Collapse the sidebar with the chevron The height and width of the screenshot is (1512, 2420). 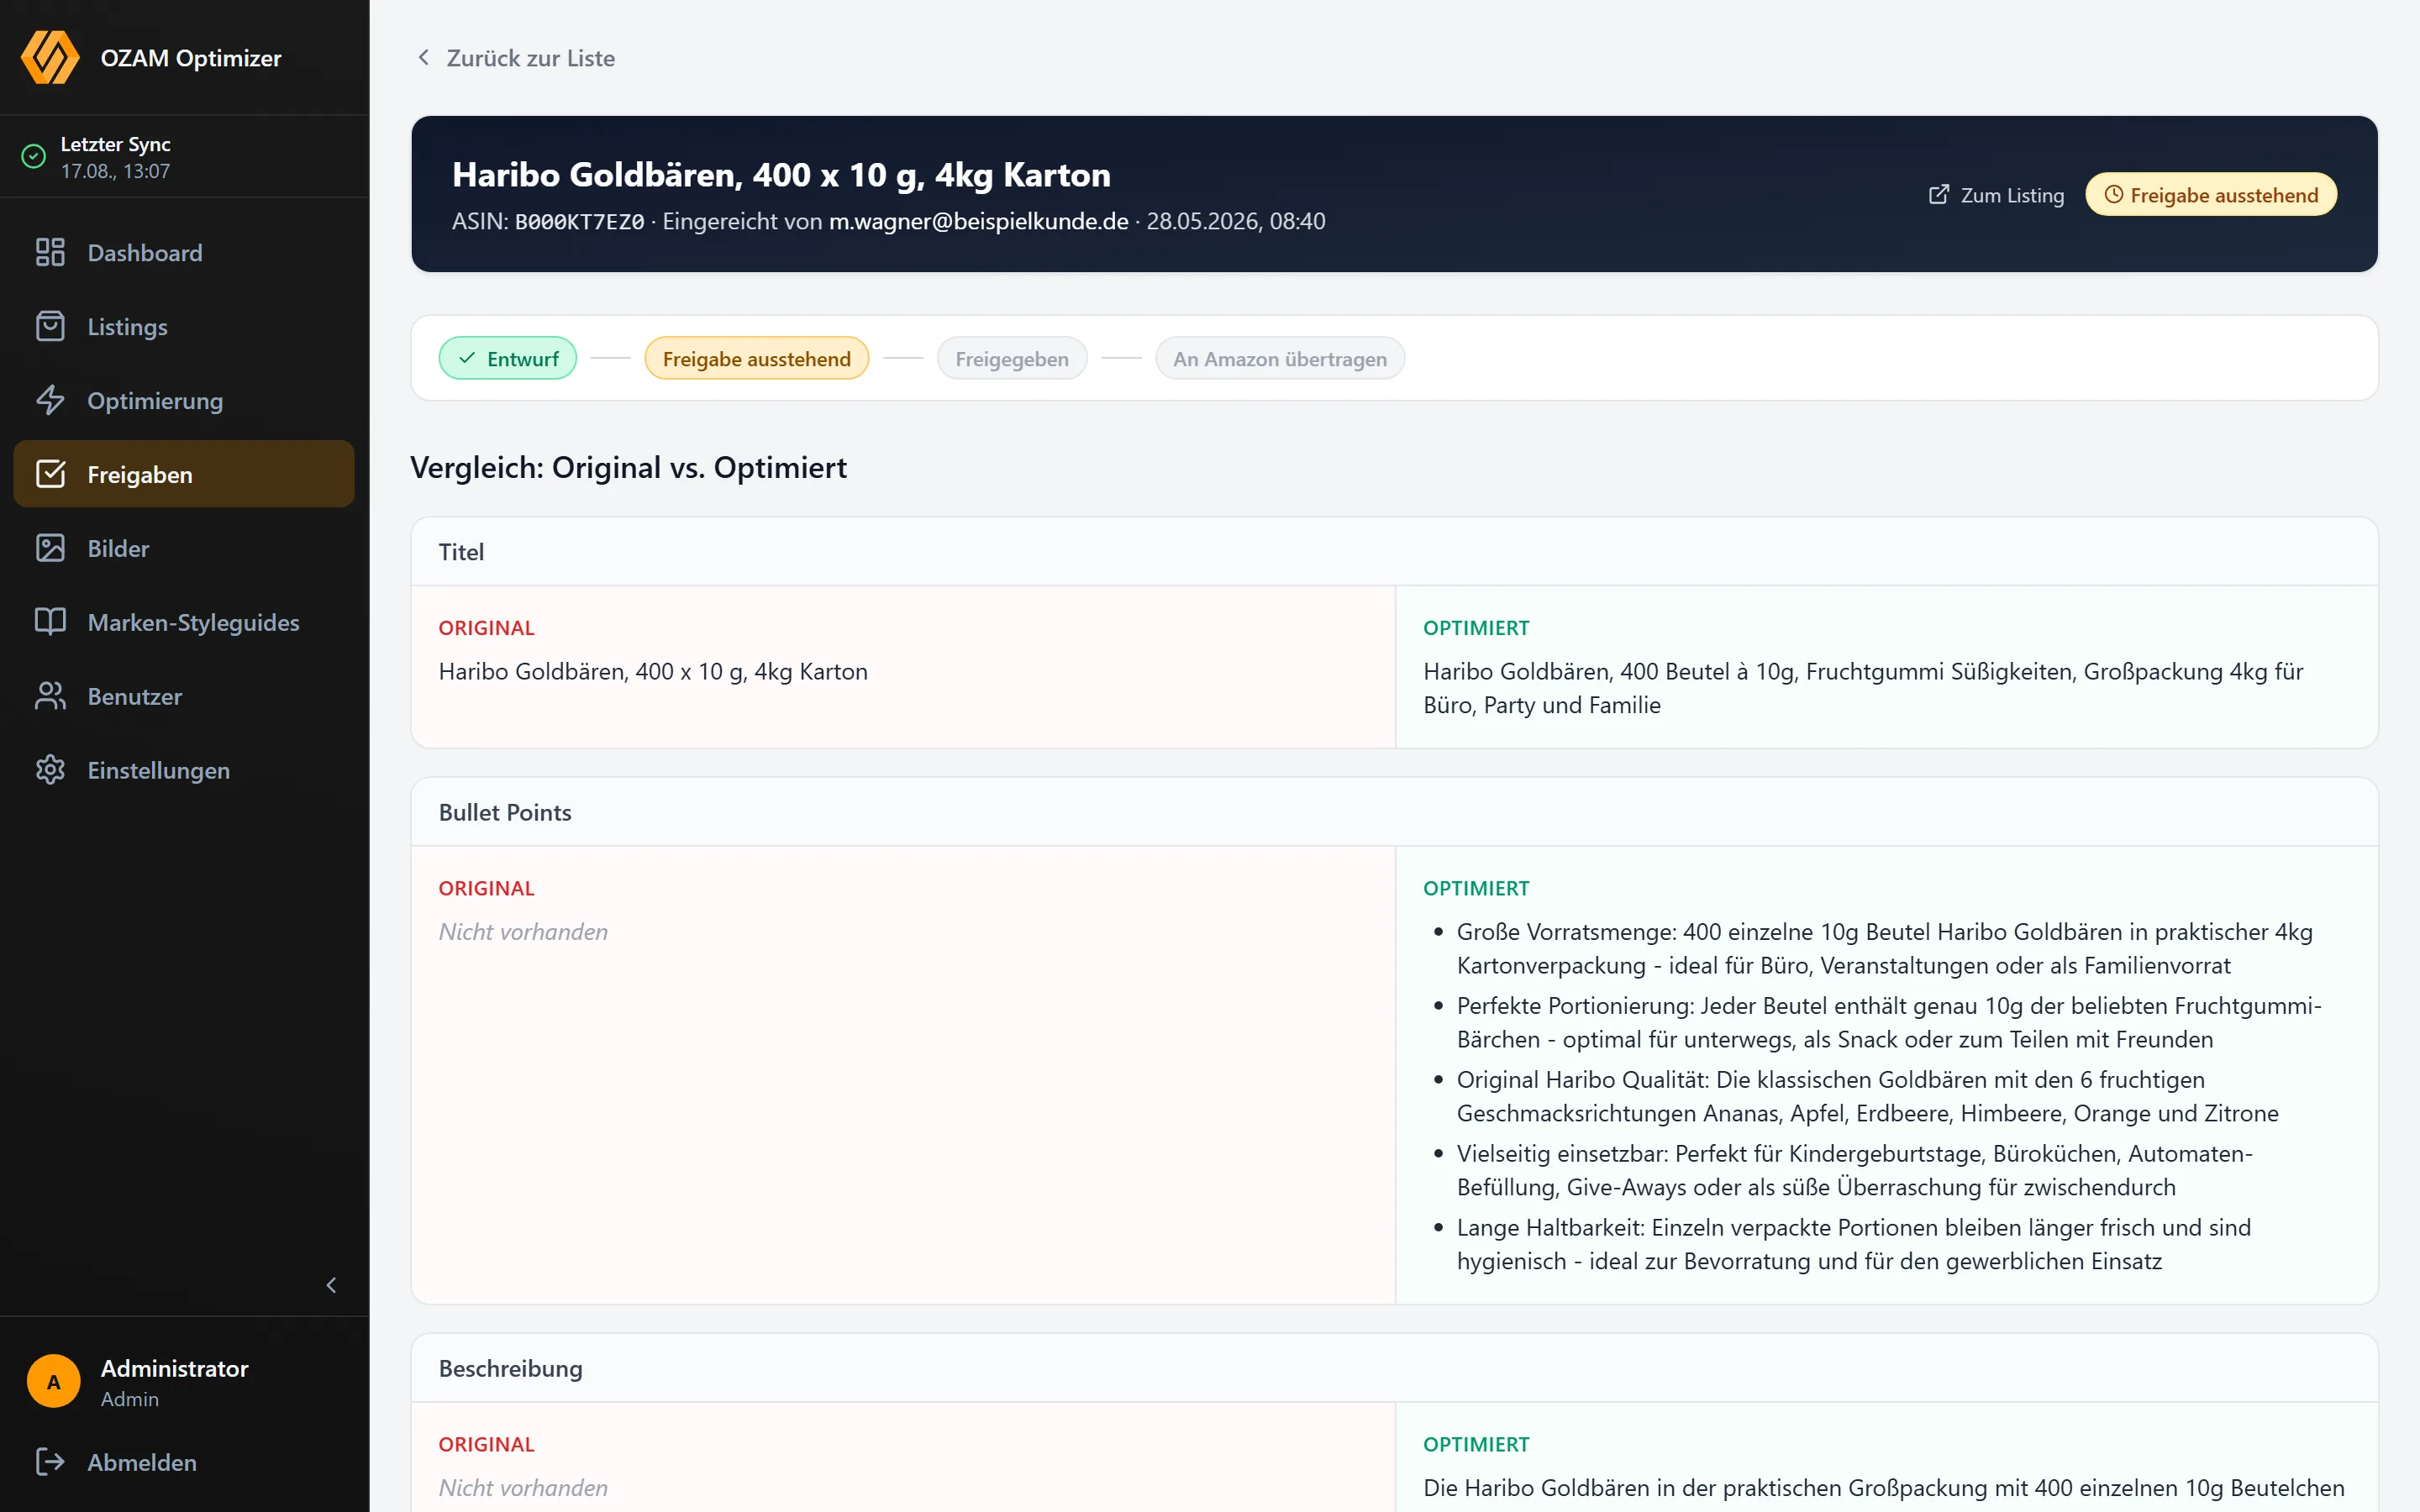pyautogui.click(x=331, y=1285)
